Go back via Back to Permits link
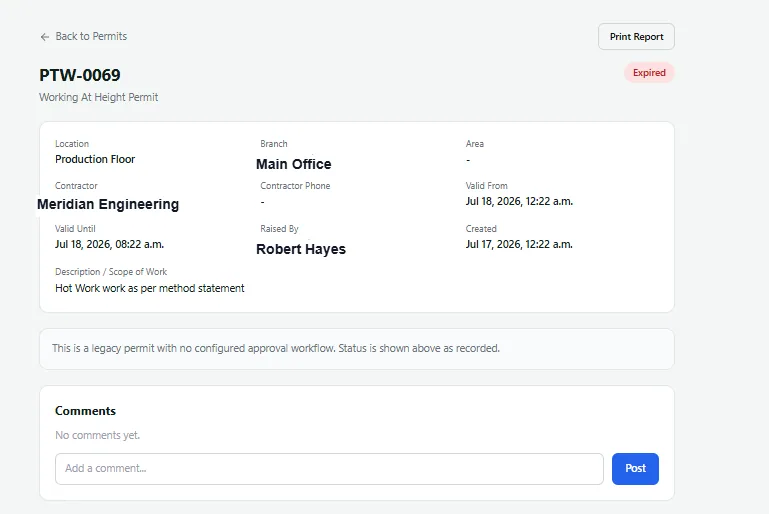Viewport: 769px width, 514px height. click(x=84, y=36)
